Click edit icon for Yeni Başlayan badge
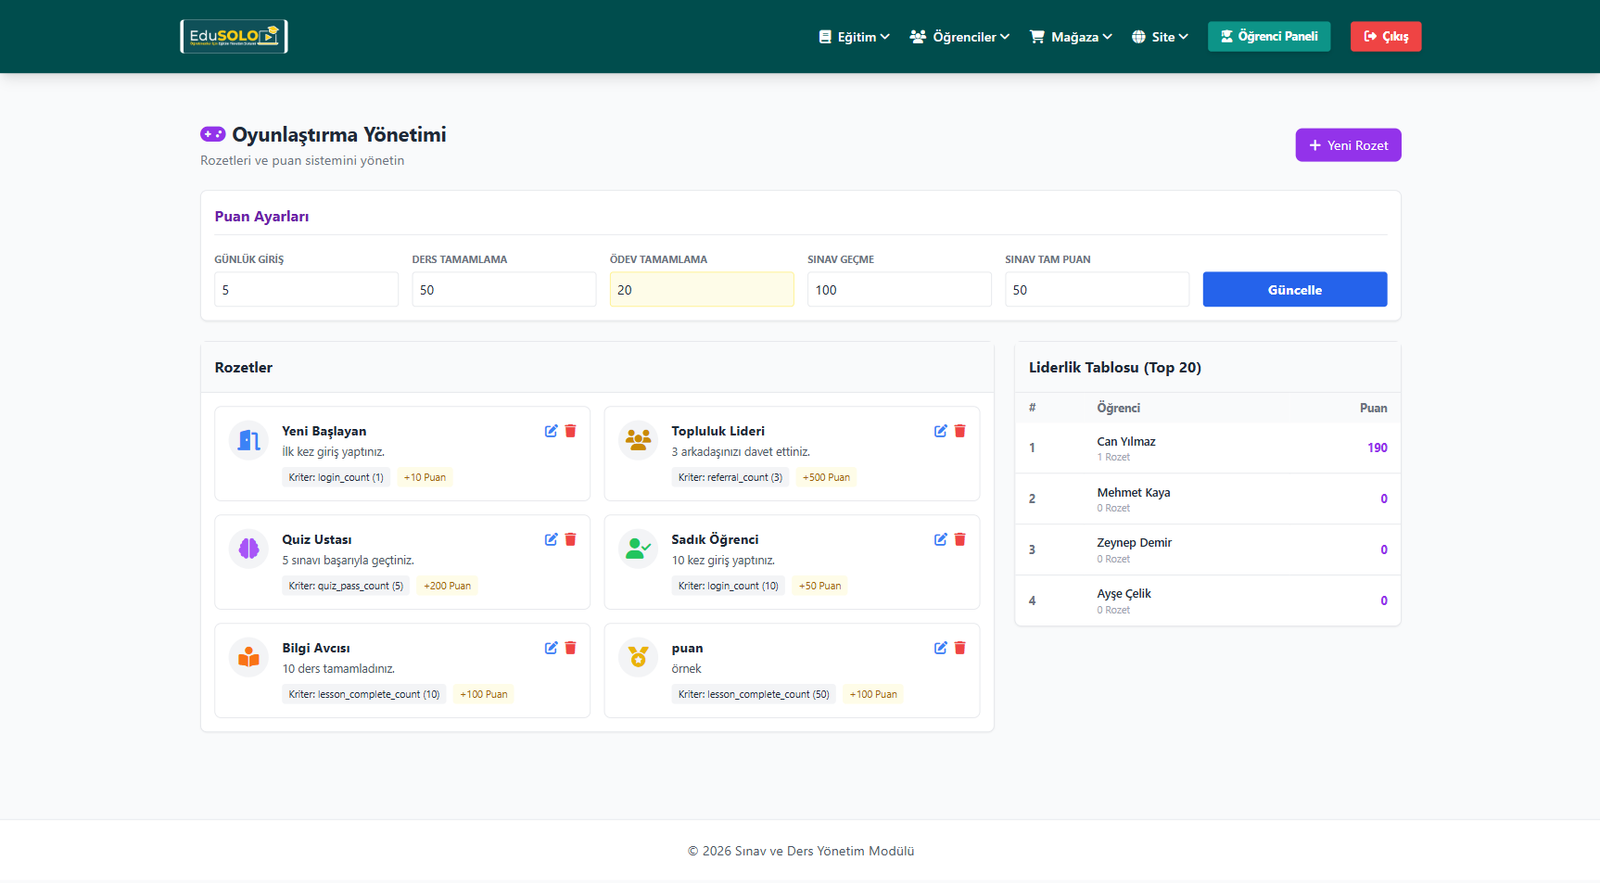The height and width of the screenshot is (883, 1600). pyautogui.click(x=551, y=431)
